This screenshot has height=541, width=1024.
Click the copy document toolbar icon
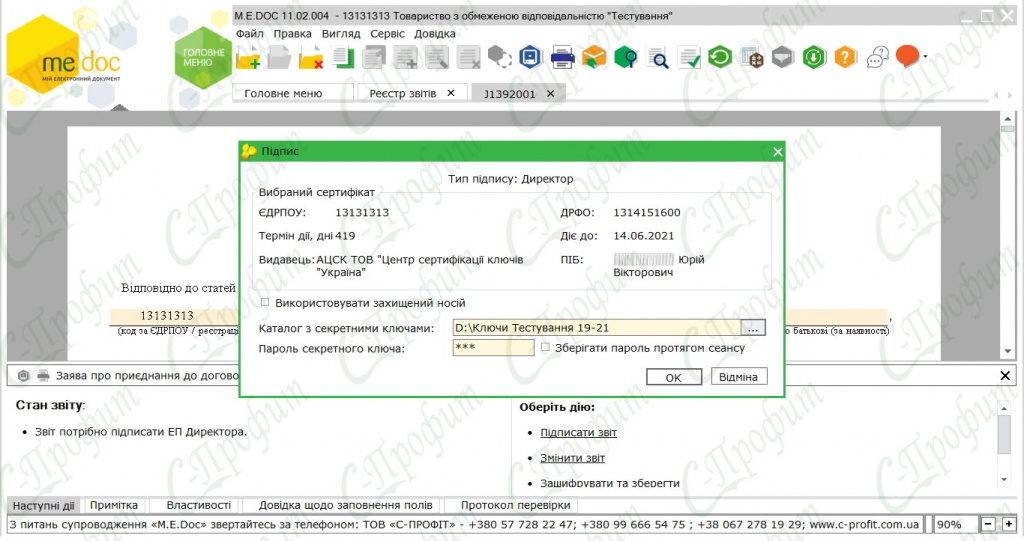point(342,57)
